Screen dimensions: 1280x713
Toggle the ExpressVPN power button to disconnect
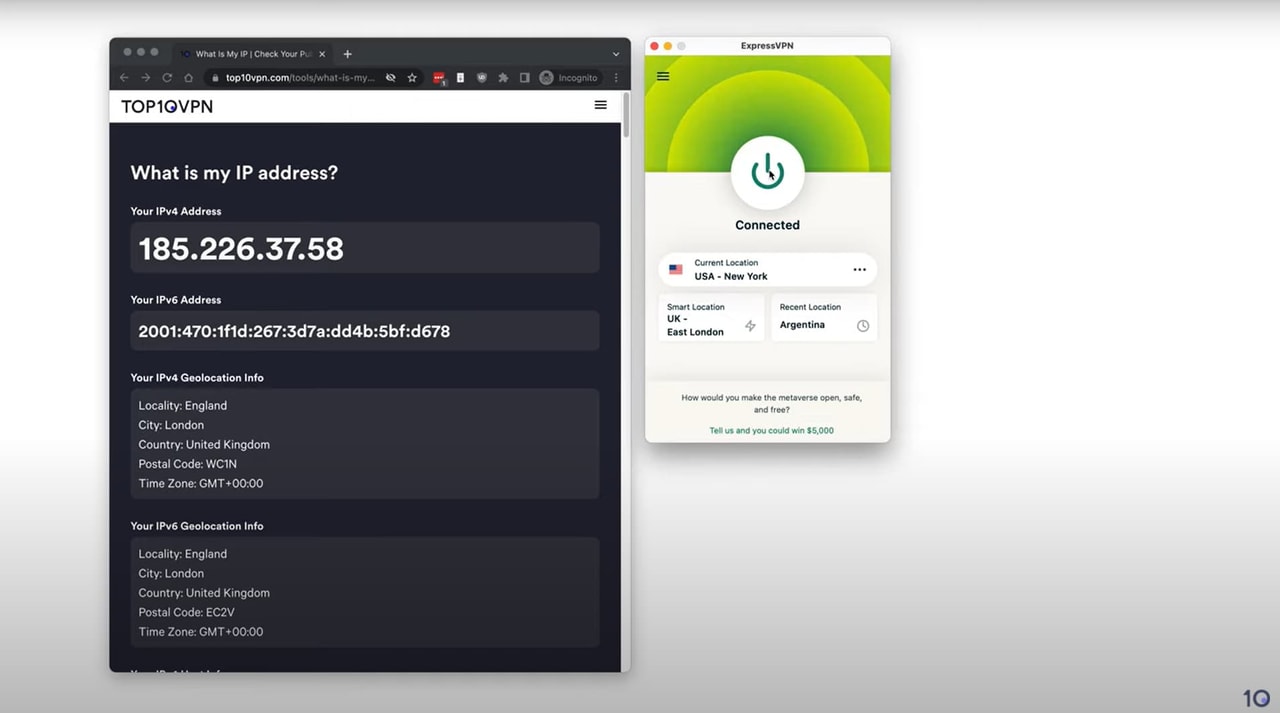(x=767, y=171)
